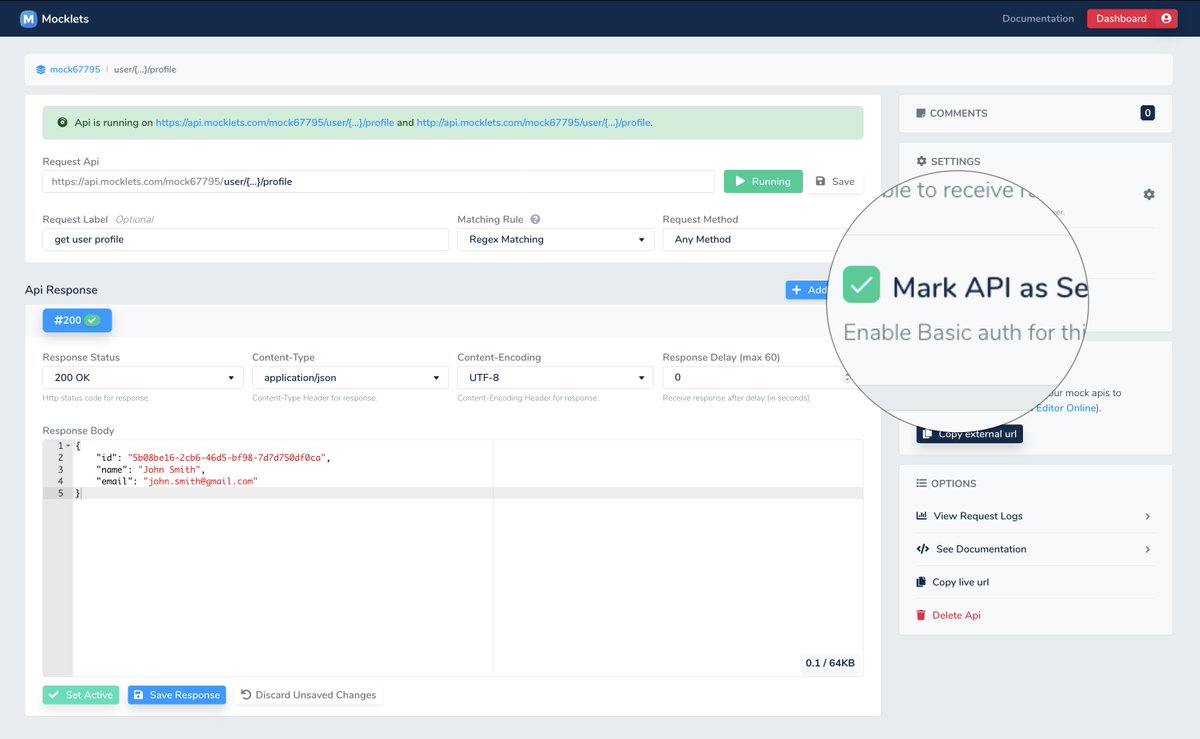The width and height of the screenshot is (1200, 739).
Task: Click the layers icon beside mock67795
Action: tap(41, 70)
